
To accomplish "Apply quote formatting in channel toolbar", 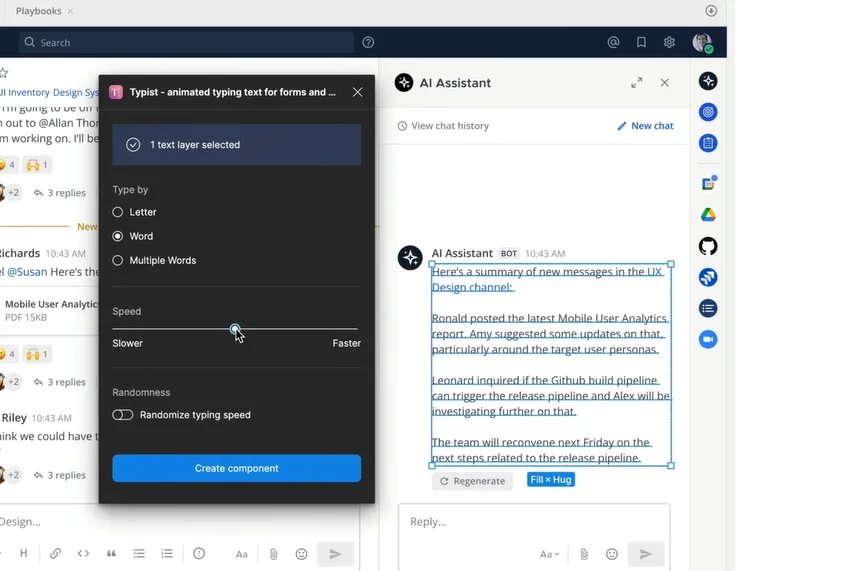I will pyautogui.click(x=111, y=553).
